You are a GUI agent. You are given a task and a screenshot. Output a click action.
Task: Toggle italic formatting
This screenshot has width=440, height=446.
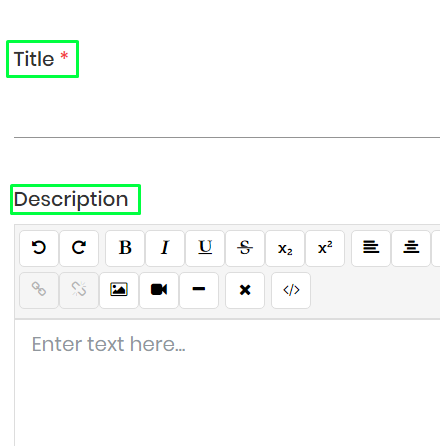point(165,248)
